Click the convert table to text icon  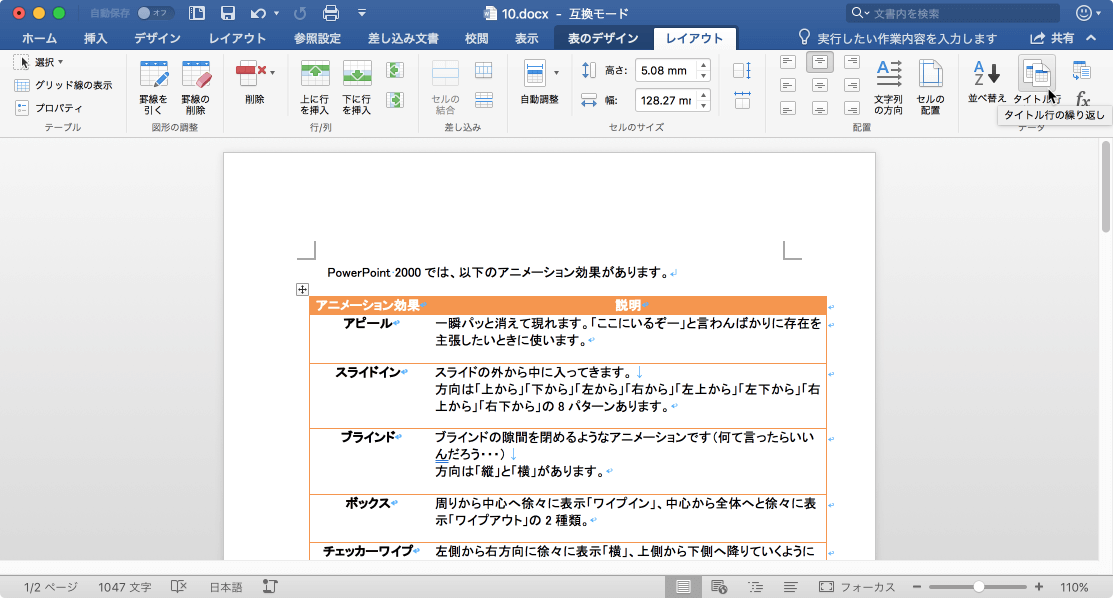tap(1081, 70)
